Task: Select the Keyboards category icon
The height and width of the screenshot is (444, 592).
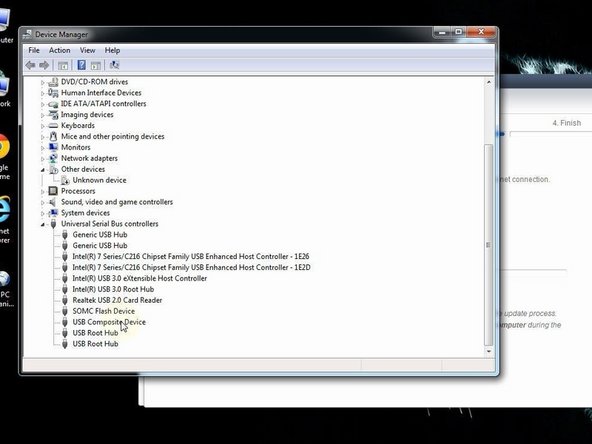Action: coord(53,126)
